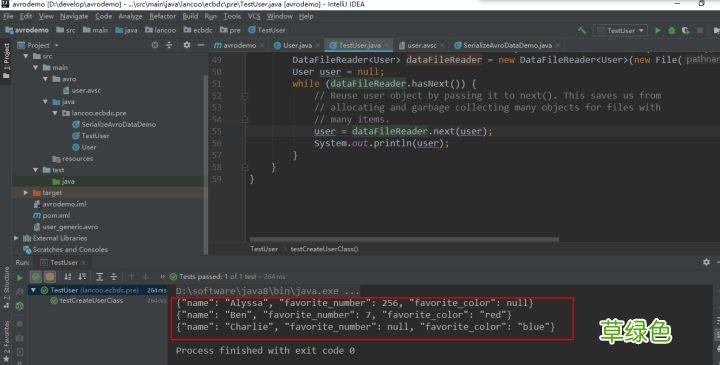Switch to user.avsc editor tab
The image size is (720, 365).
tap(422, 45)
